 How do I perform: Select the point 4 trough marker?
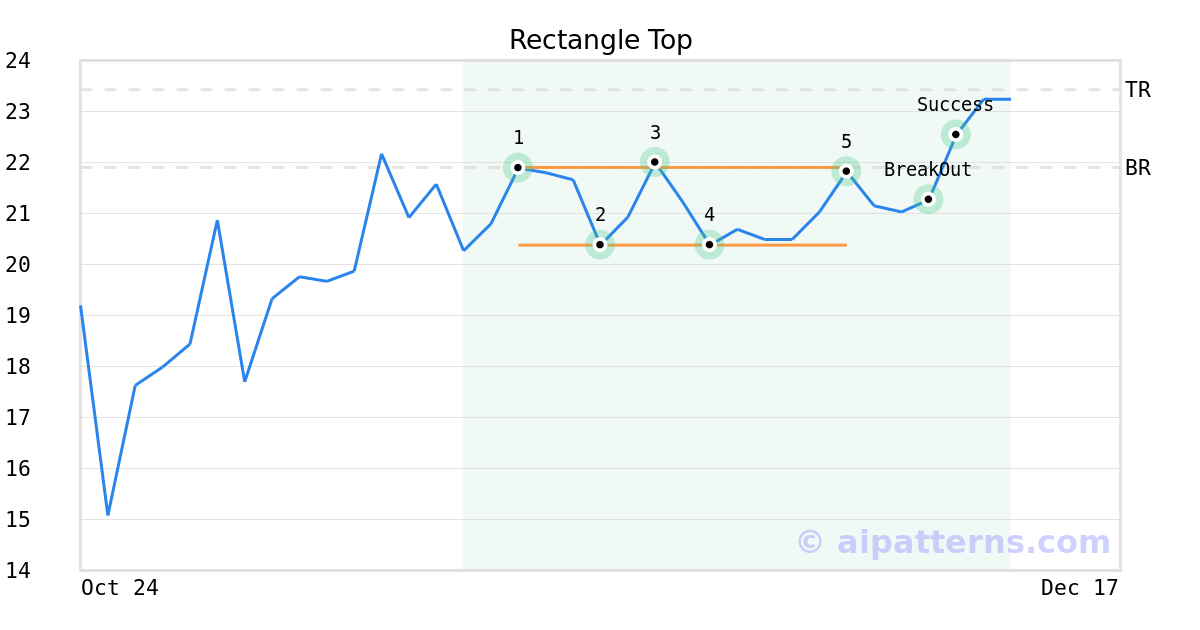(x=709, y=244)
